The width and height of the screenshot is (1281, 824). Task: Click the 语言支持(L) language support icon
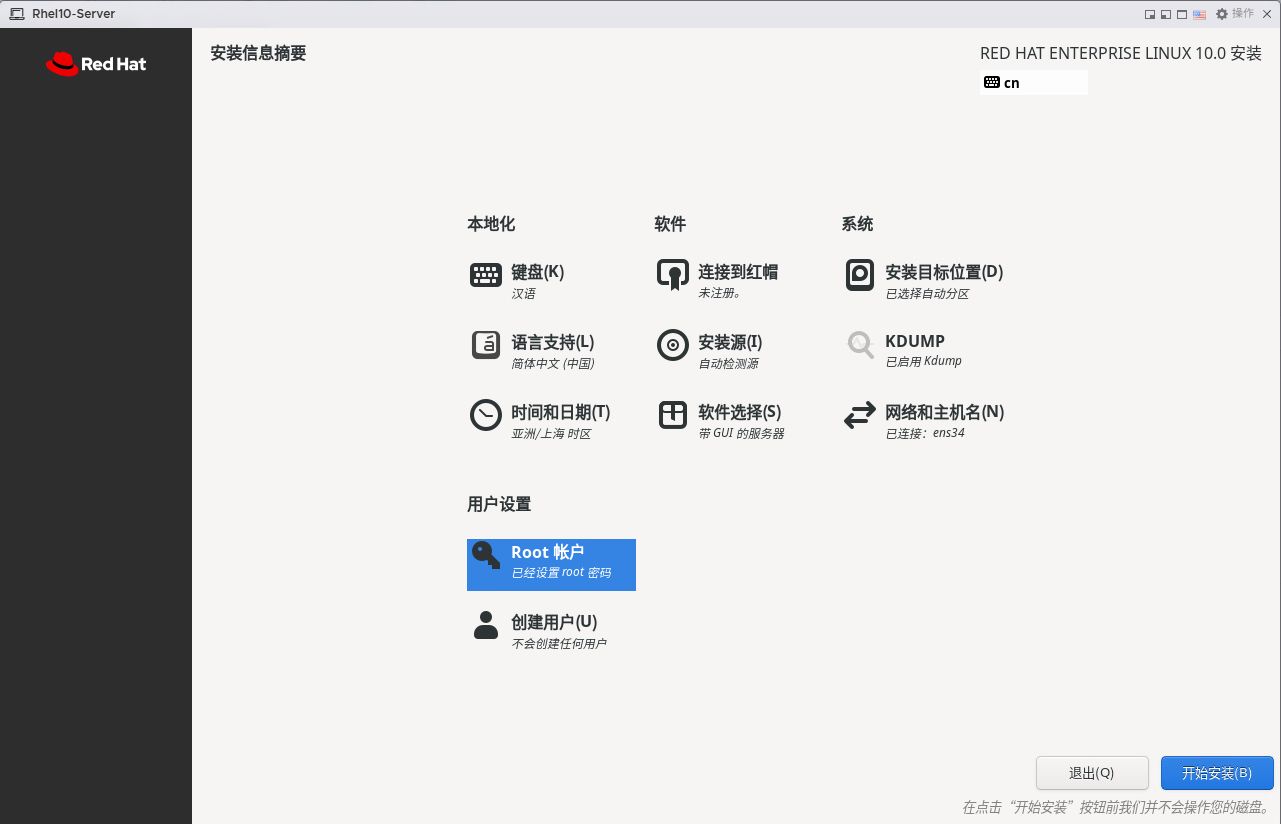point(486,345)
